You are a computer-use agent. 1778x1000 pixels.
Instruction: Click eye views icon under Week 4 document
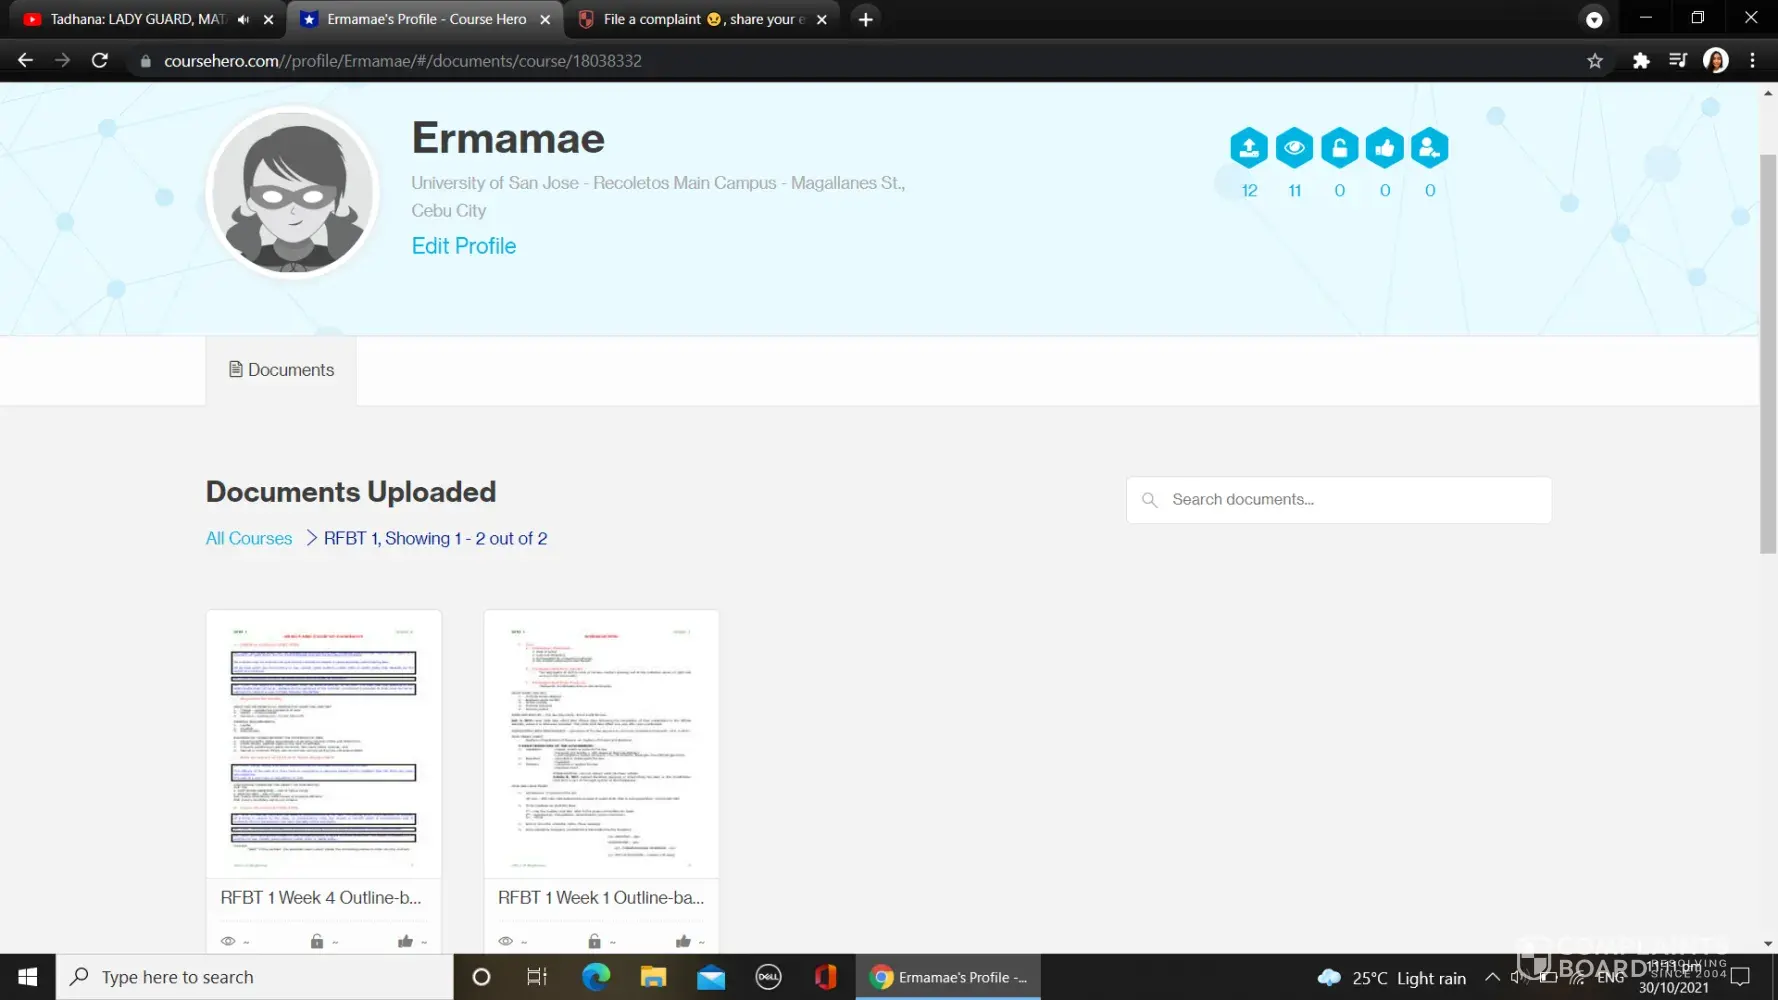(228, 941)
